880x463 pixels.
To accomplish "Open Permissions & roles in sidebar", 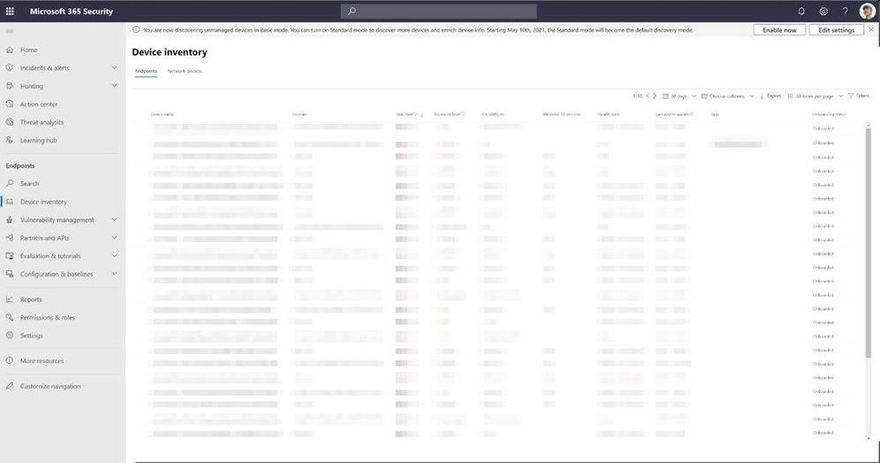I will click(x=47, y=318).
